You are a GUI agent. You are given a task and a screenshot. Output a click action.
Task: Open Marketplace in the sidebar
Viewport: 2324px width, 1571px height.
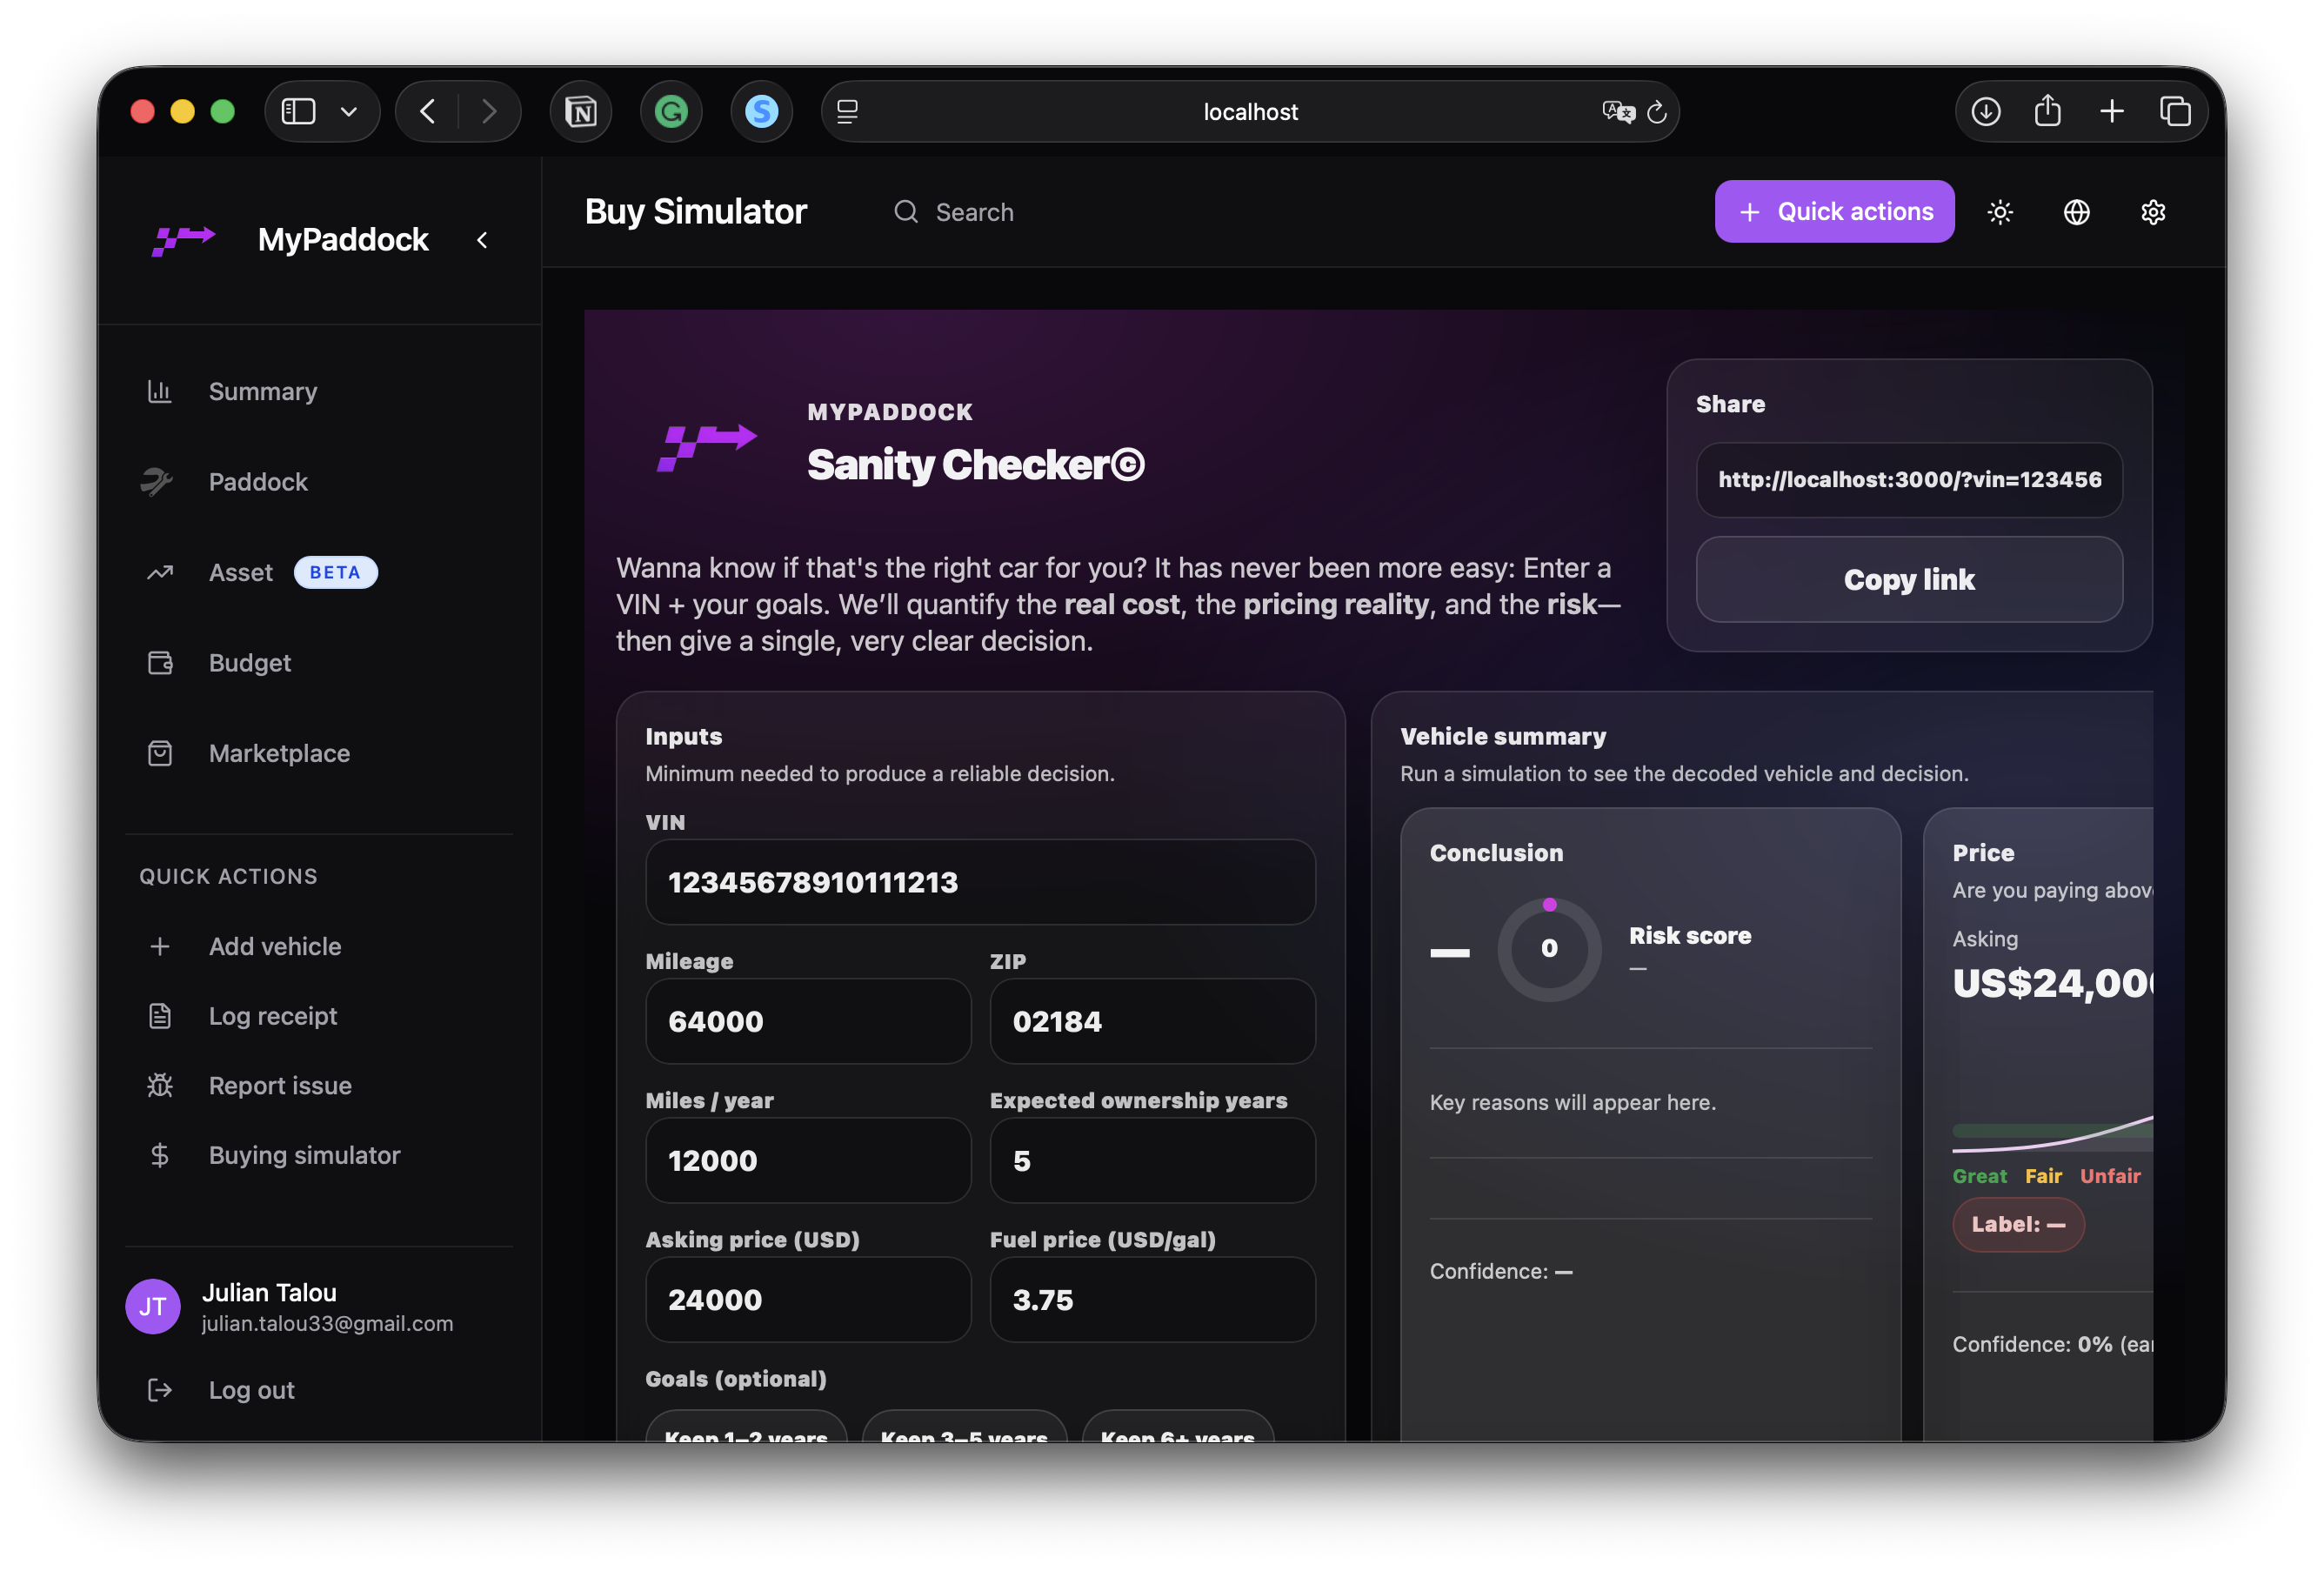279,753
